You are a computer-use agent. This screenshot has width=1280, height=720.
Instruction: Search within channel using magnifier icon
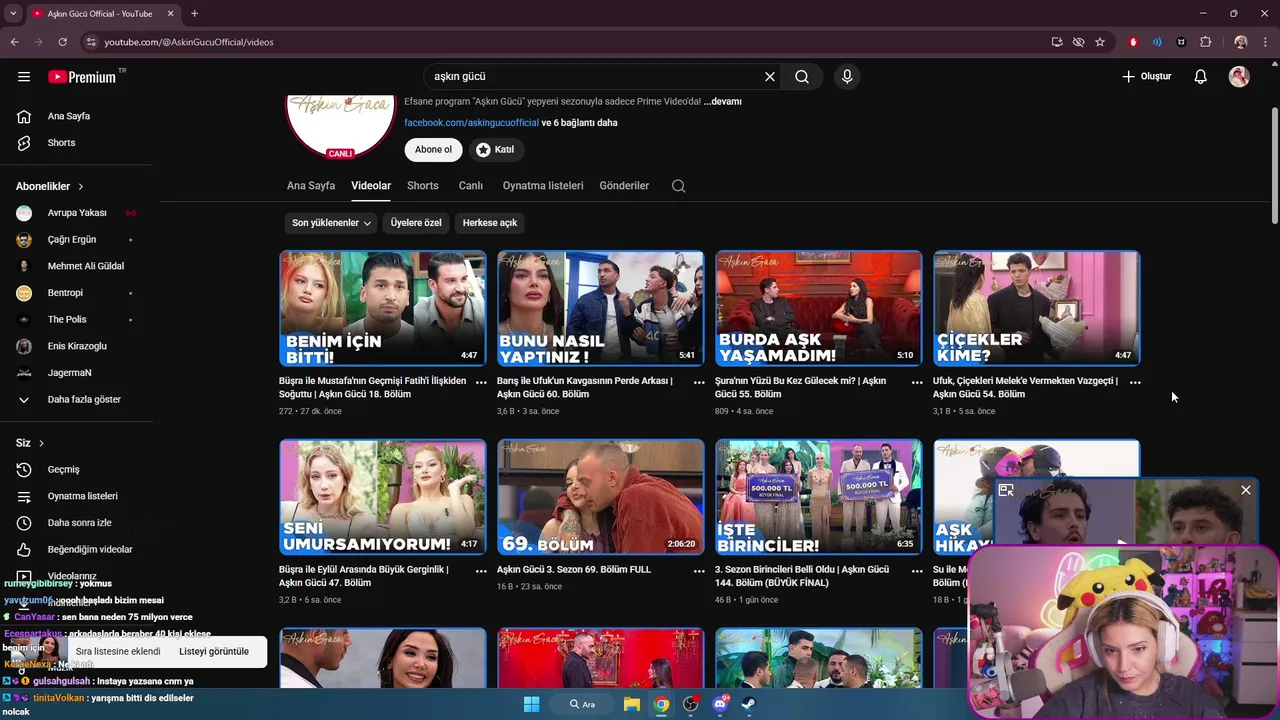[x=678, y=186]
